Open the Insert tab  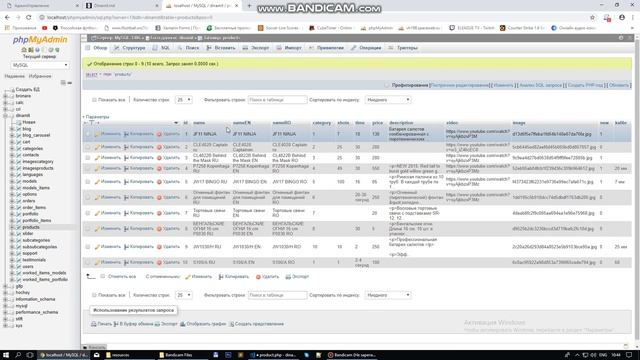pyautogui.click(x=221, y=48)
